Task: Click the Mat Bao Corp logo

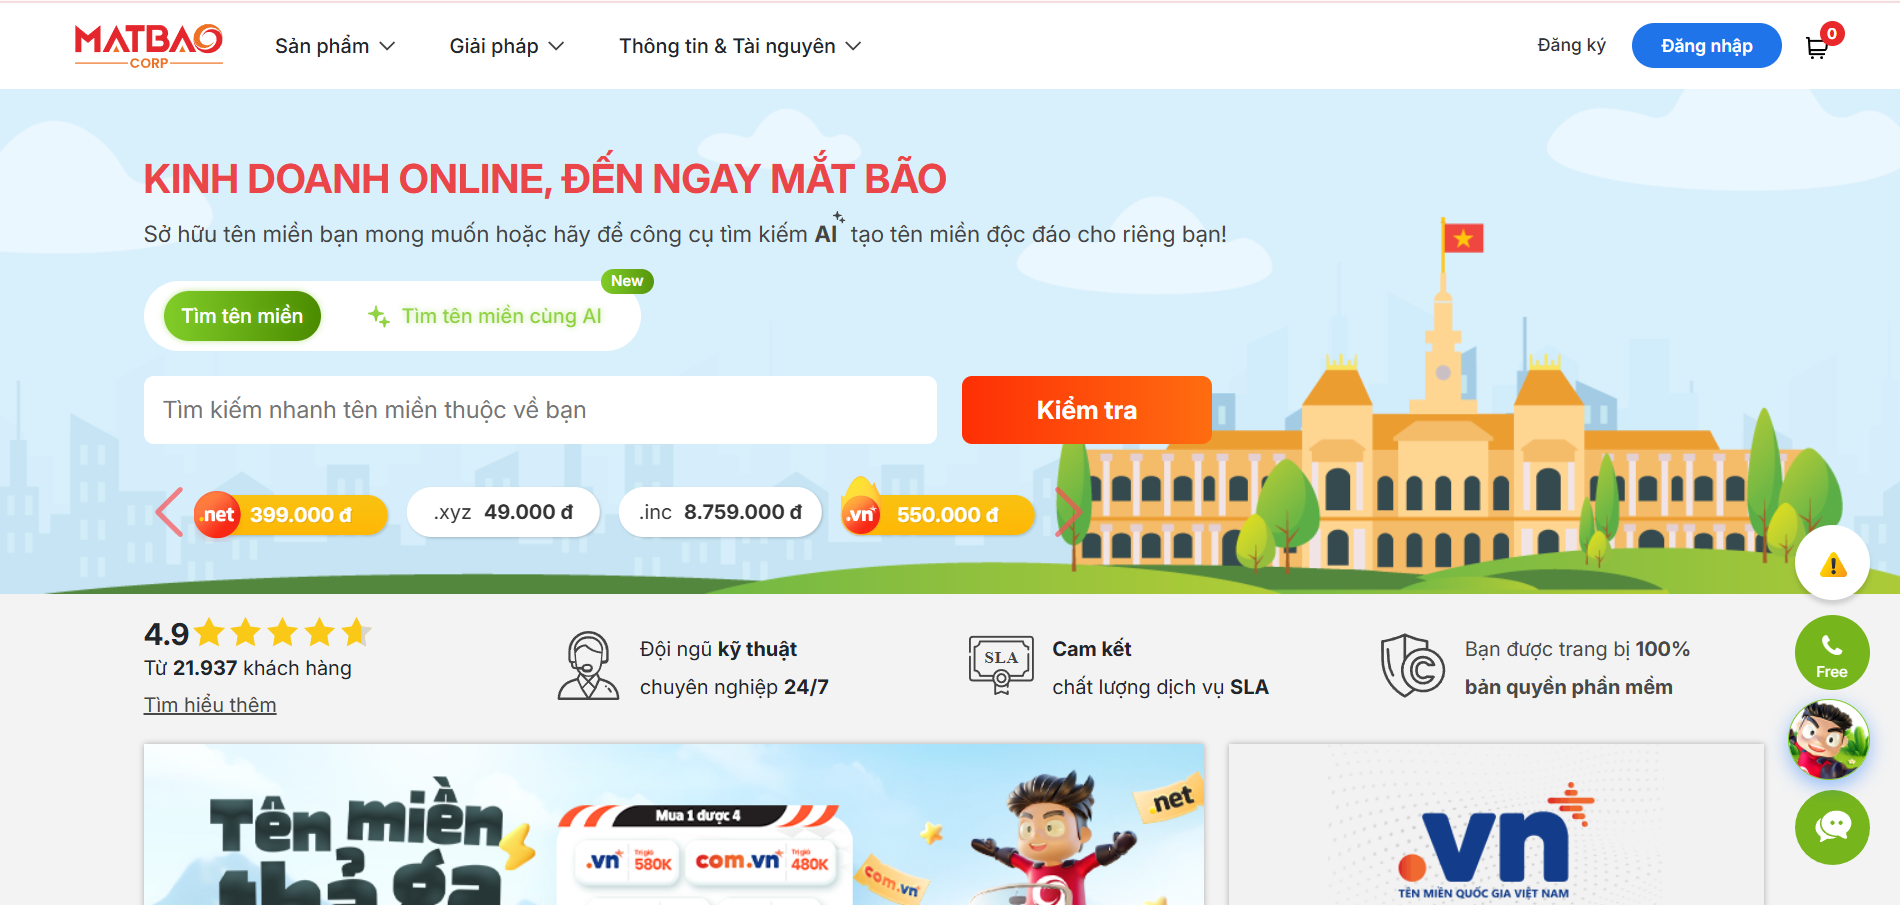Action: pyautogui.click(x=148, y=45)
